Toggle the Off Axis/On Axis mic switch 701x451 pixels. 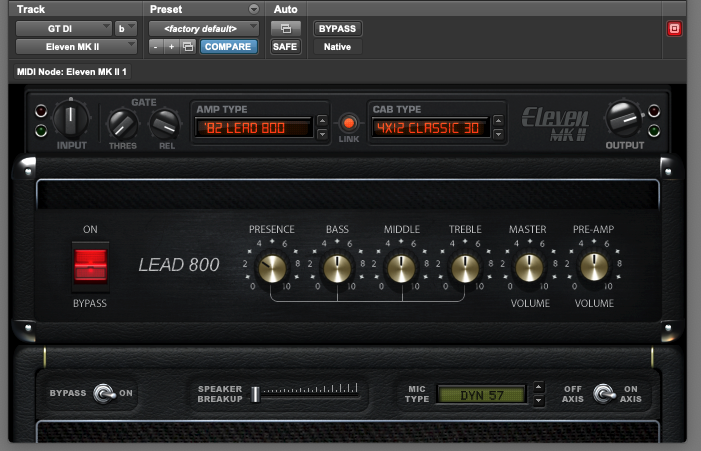click(604, 393)
